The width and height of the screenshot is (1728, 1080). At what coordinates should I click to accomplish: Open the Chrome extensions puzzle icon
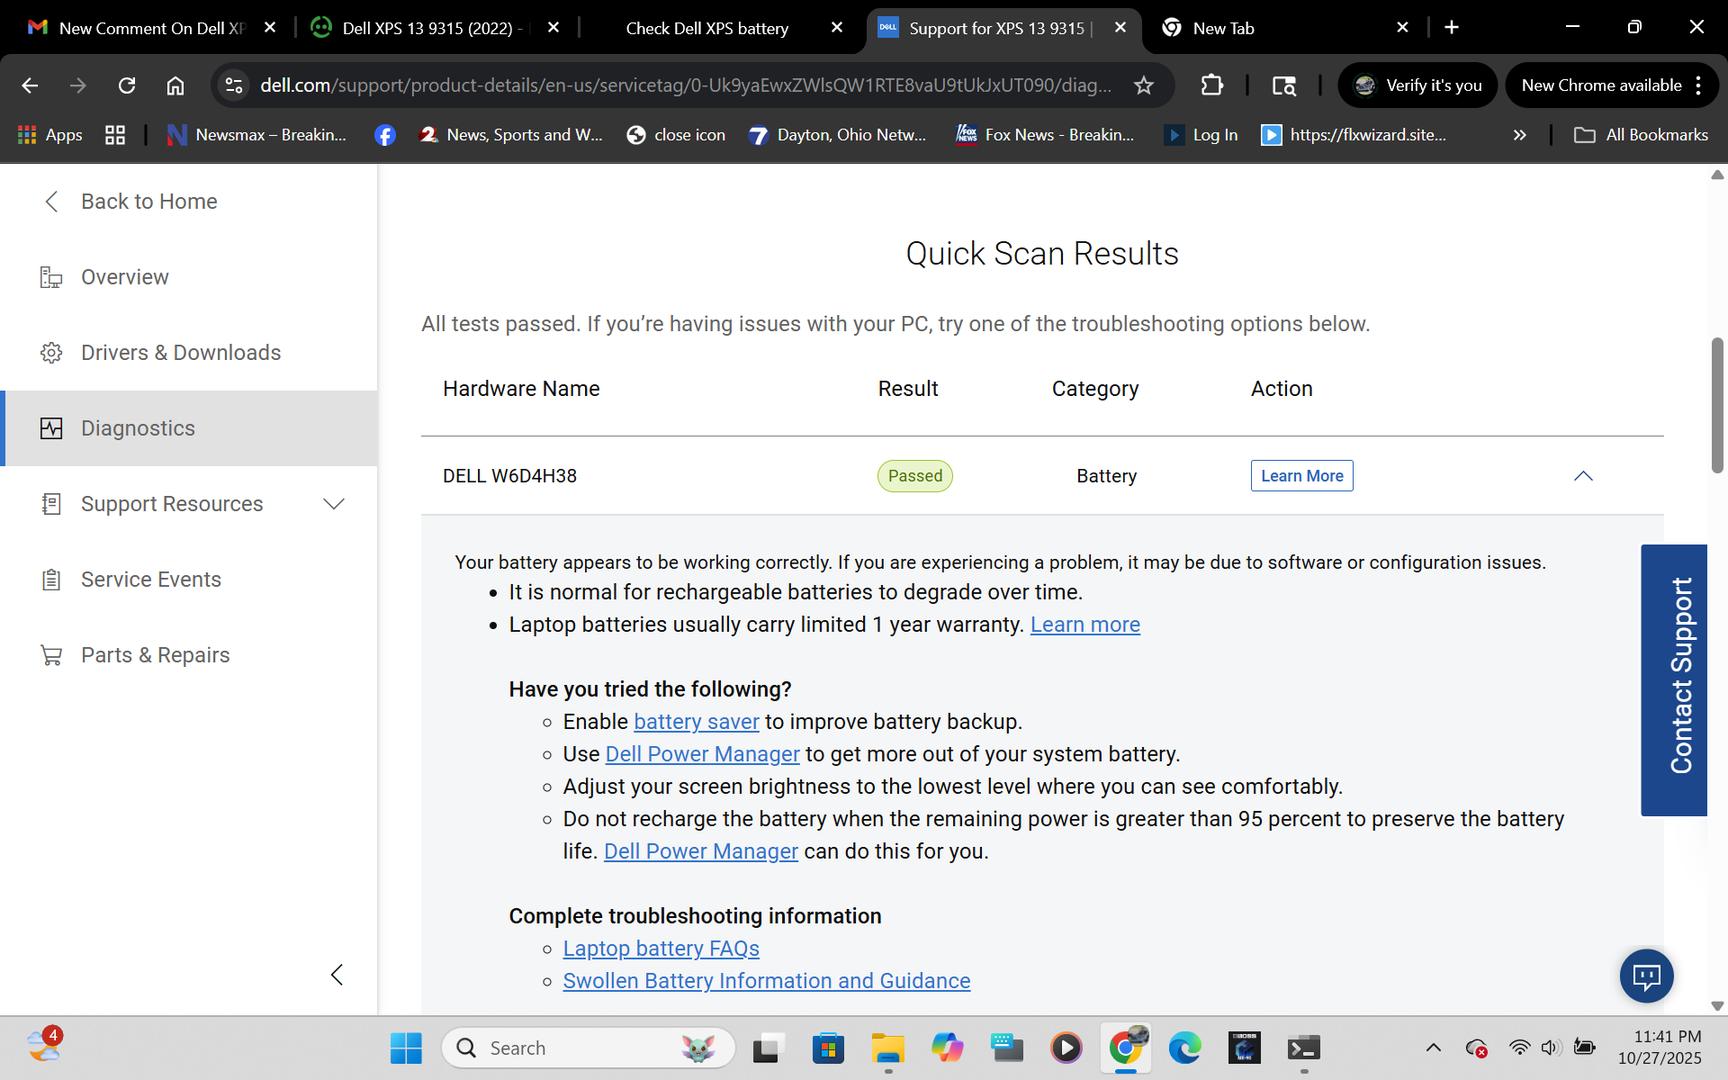click(1212, 86)
